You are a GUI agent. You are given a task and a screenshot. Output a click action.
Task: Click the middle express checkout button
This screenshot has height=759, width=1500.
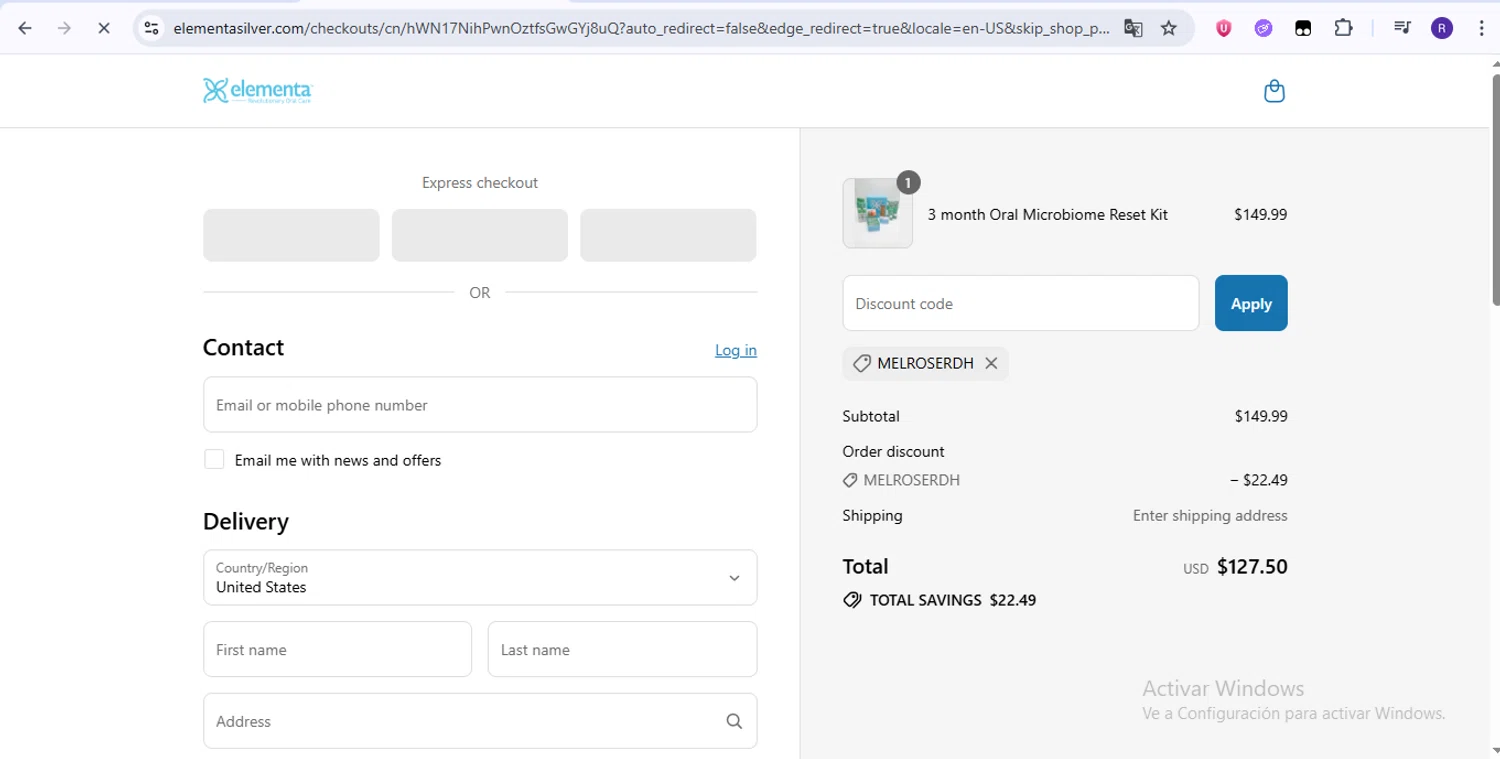click(480, 235)
